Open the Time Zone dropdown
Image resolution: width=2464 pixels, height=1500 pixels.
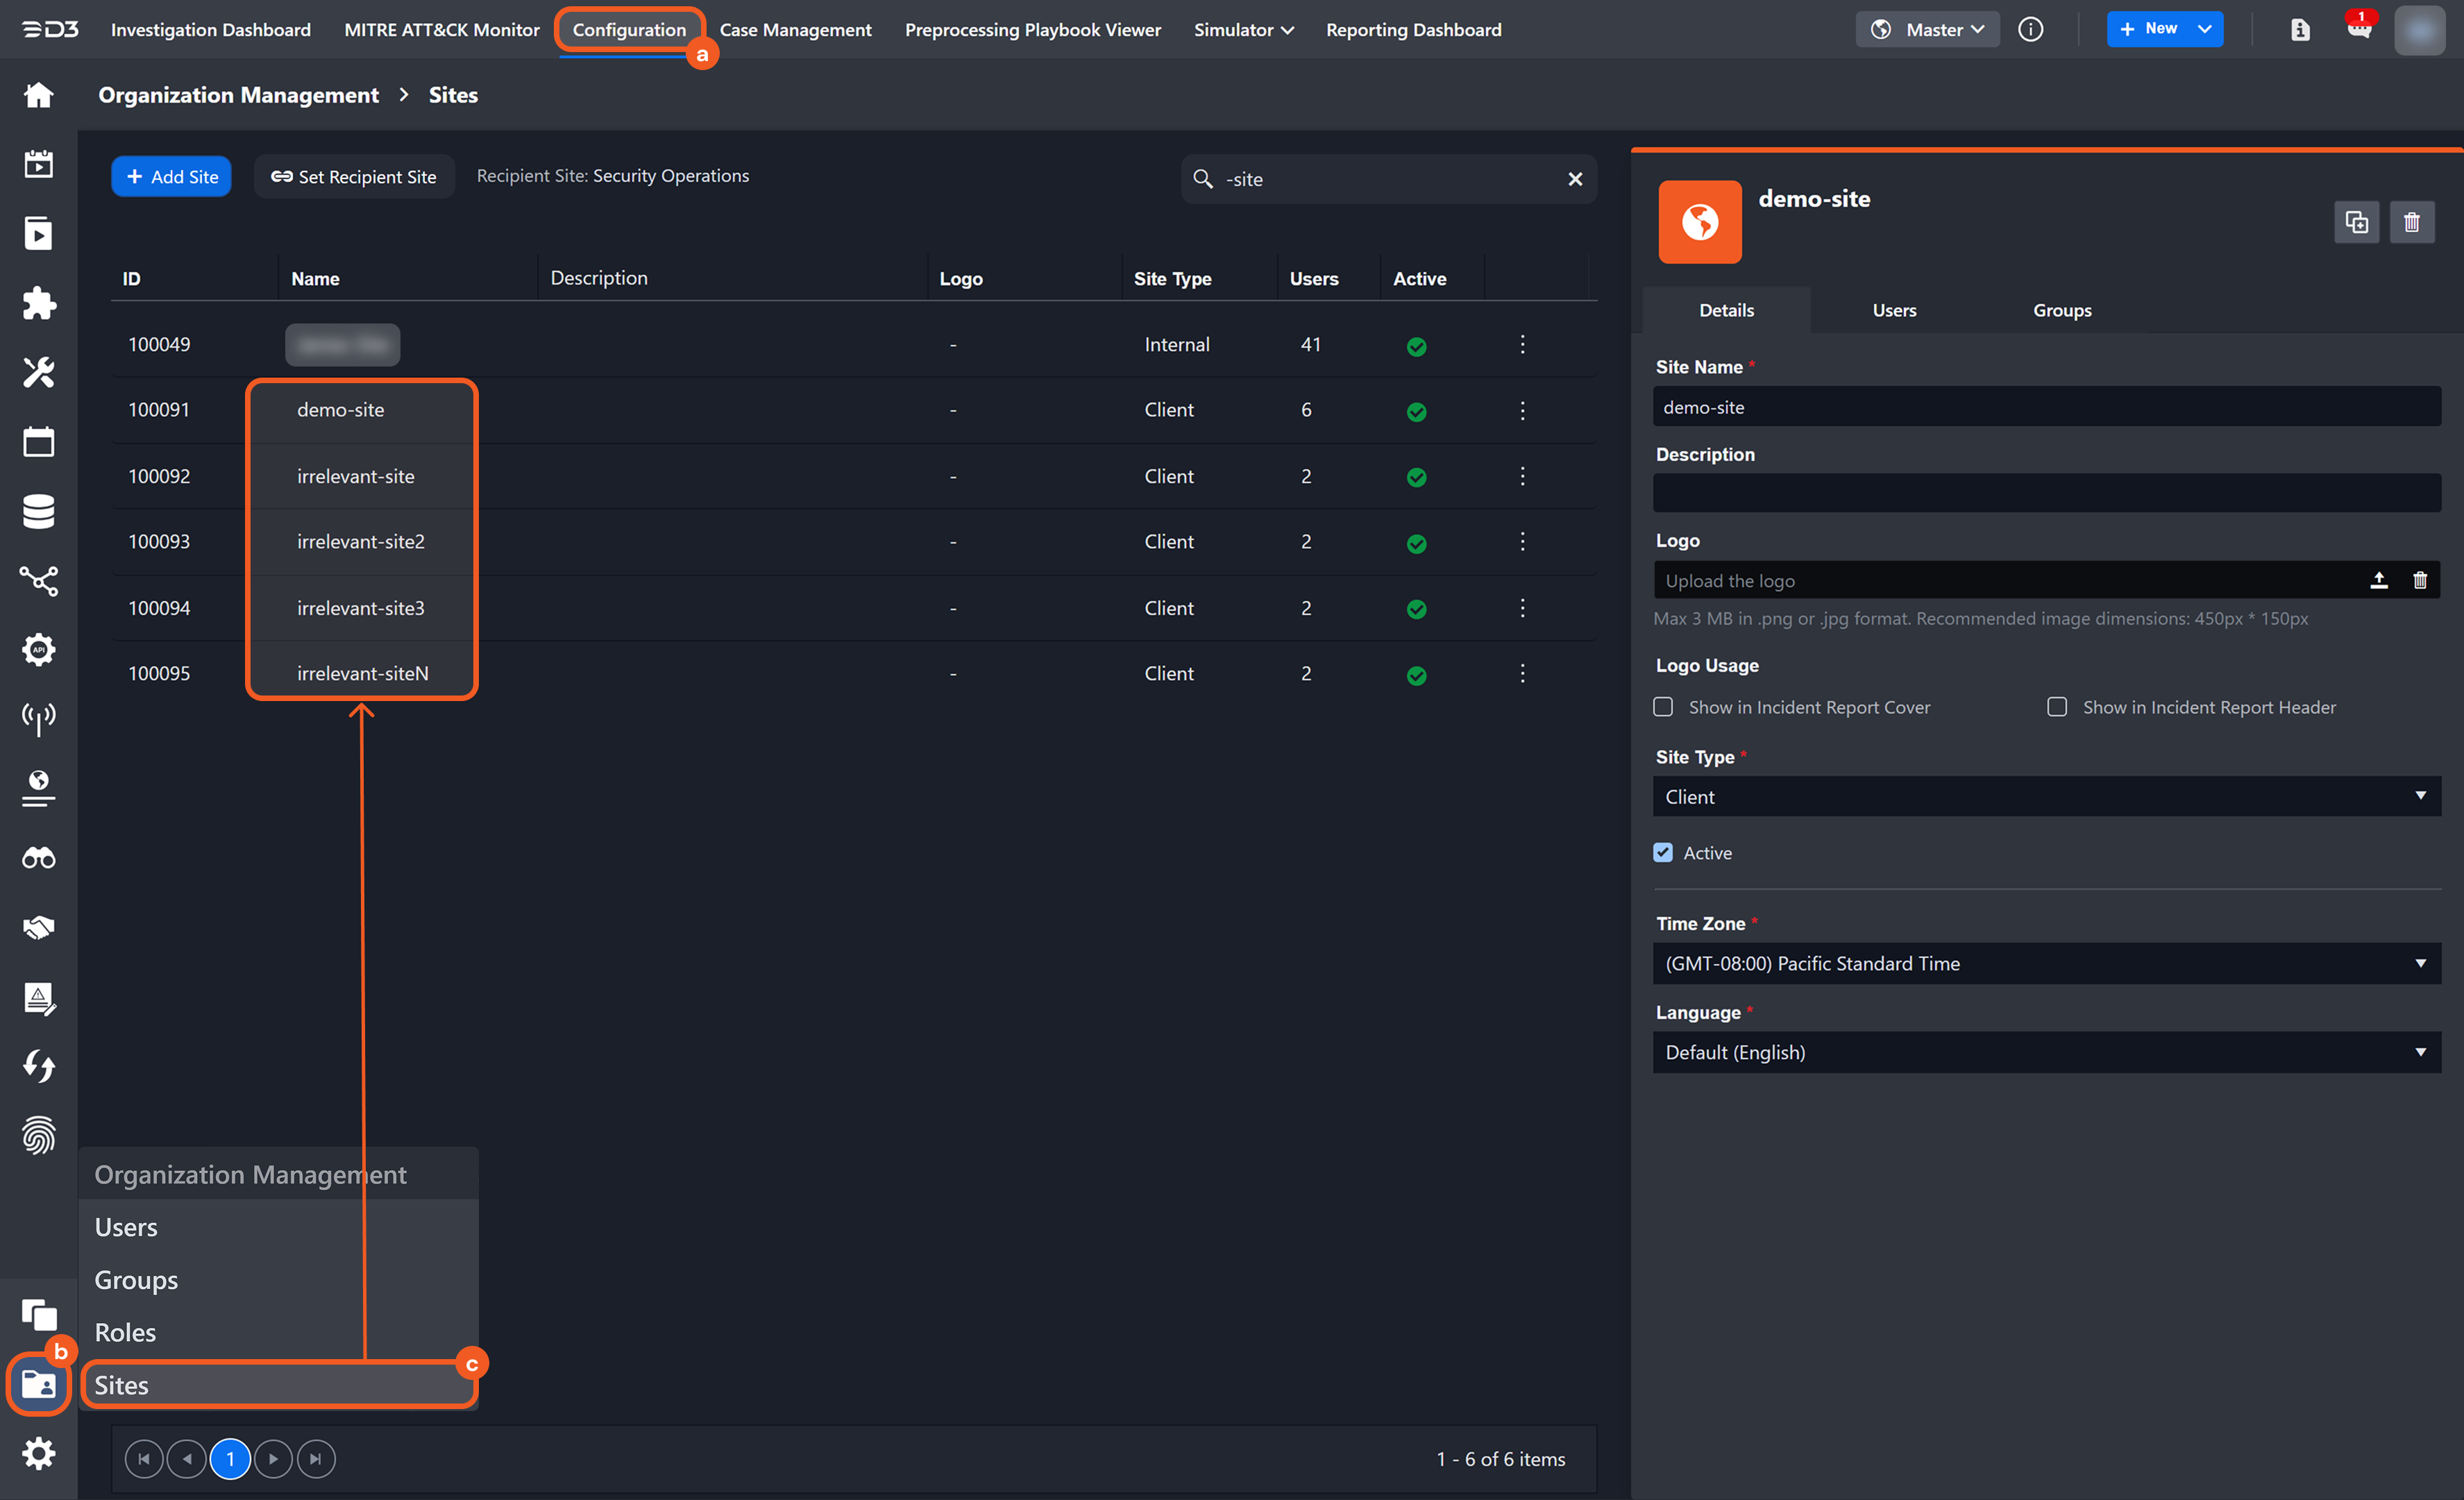[2046, 963]
